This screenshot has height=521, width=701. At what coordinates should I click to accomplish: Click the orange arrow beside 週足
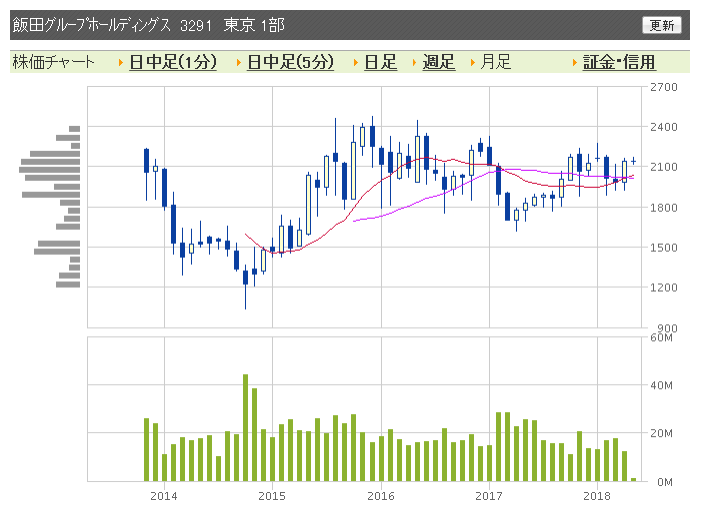point(414,63)
